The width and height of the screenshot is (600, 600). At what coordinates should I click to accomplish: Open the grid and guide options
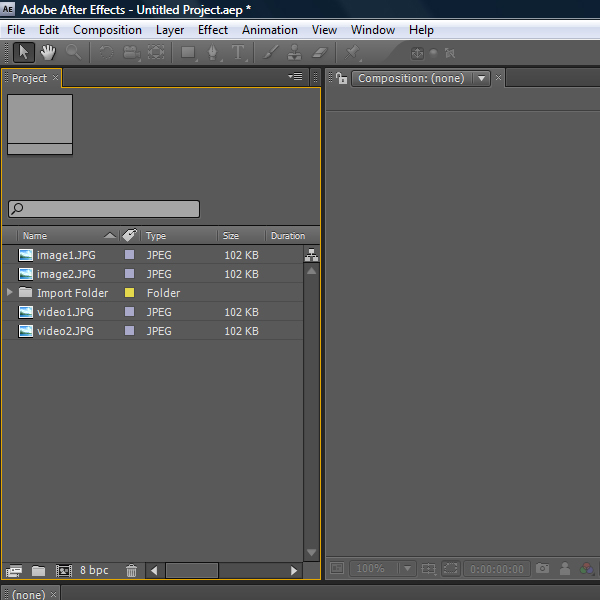[x=429, y=569]
